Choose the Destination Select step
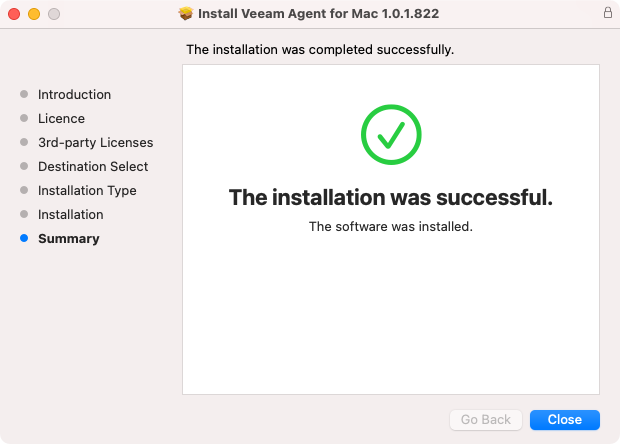The image size is (620, 444). pos(93,167)
